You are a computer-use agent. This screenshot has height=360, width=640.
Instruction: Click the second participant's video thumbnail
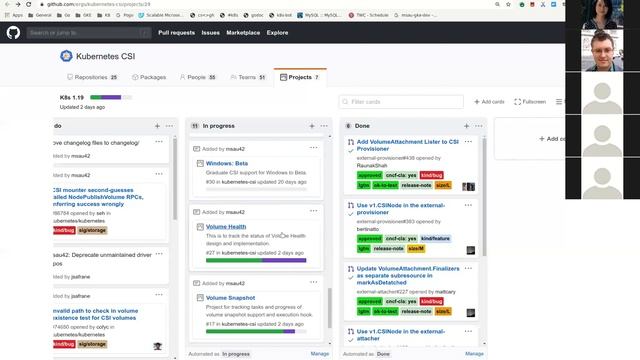coord(602,51)
